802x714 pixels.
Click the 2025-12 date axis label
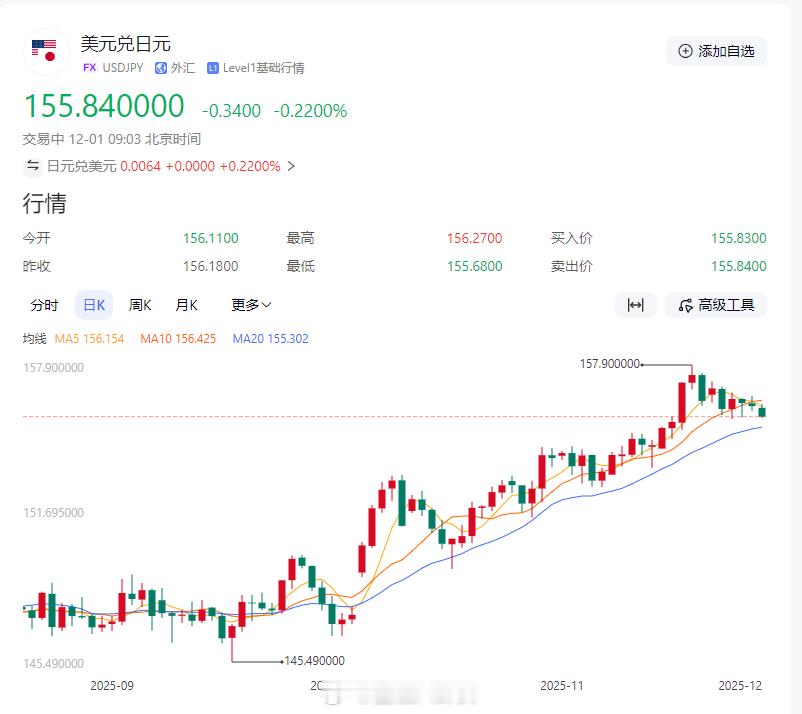tap(740, 686)
